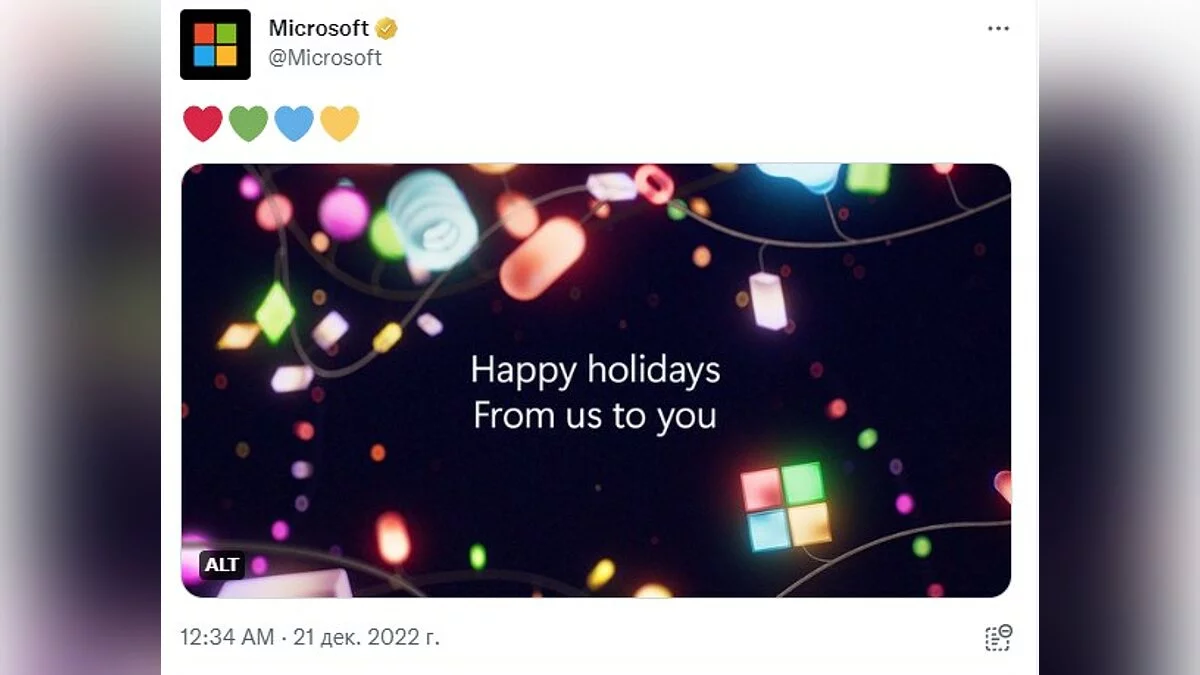The image size is (1200, 675).
Task: Click the green diamond-shaped light
Action: point(275,312)
